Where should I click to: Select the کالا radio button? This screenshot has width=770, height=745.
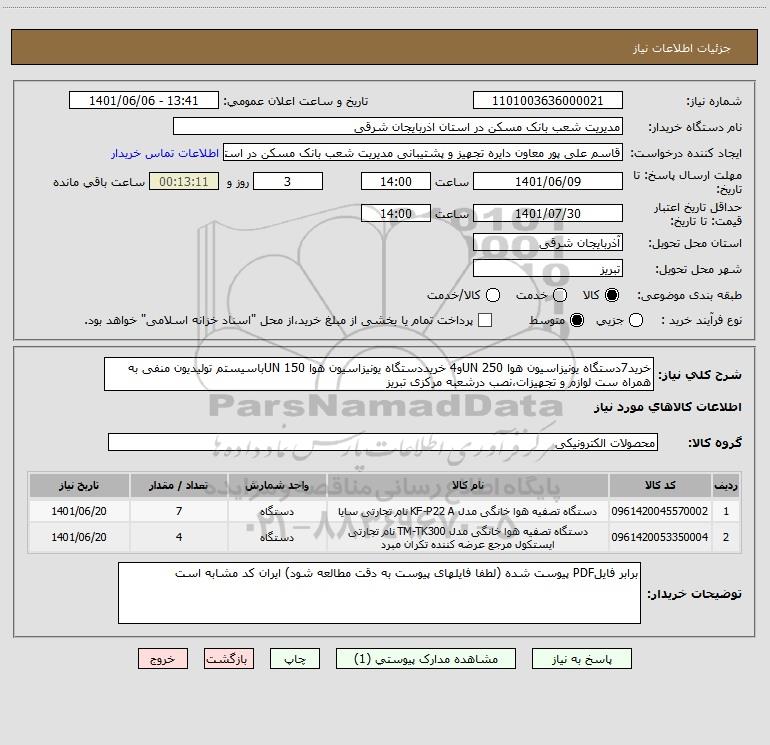pyautogui.click(x=612, y=295)
